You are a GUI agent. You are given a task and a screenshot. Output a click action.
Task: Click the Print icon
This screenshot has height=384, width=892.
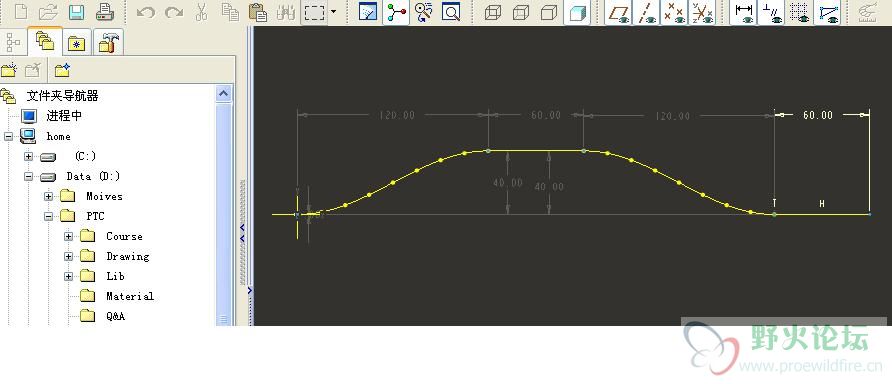point(104,12)
